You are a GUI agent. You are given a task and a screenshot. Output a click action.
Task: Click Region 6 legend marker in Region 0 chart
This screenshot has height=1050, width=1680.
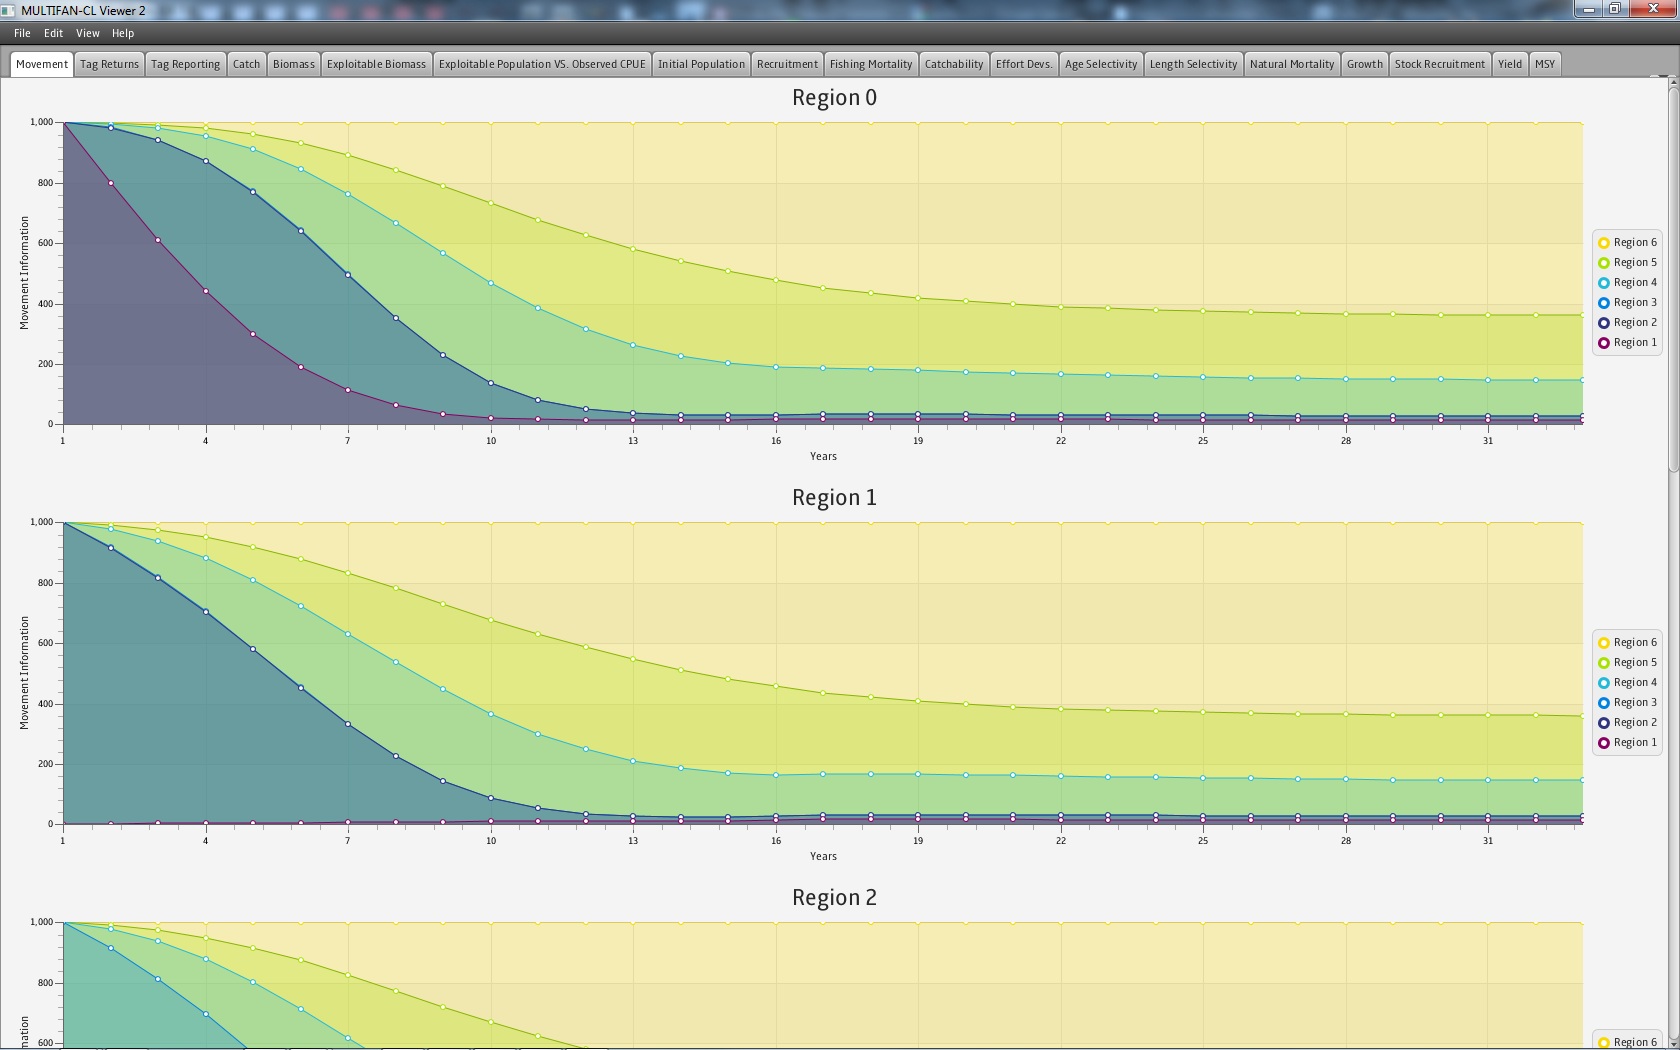coord(1603,243)
